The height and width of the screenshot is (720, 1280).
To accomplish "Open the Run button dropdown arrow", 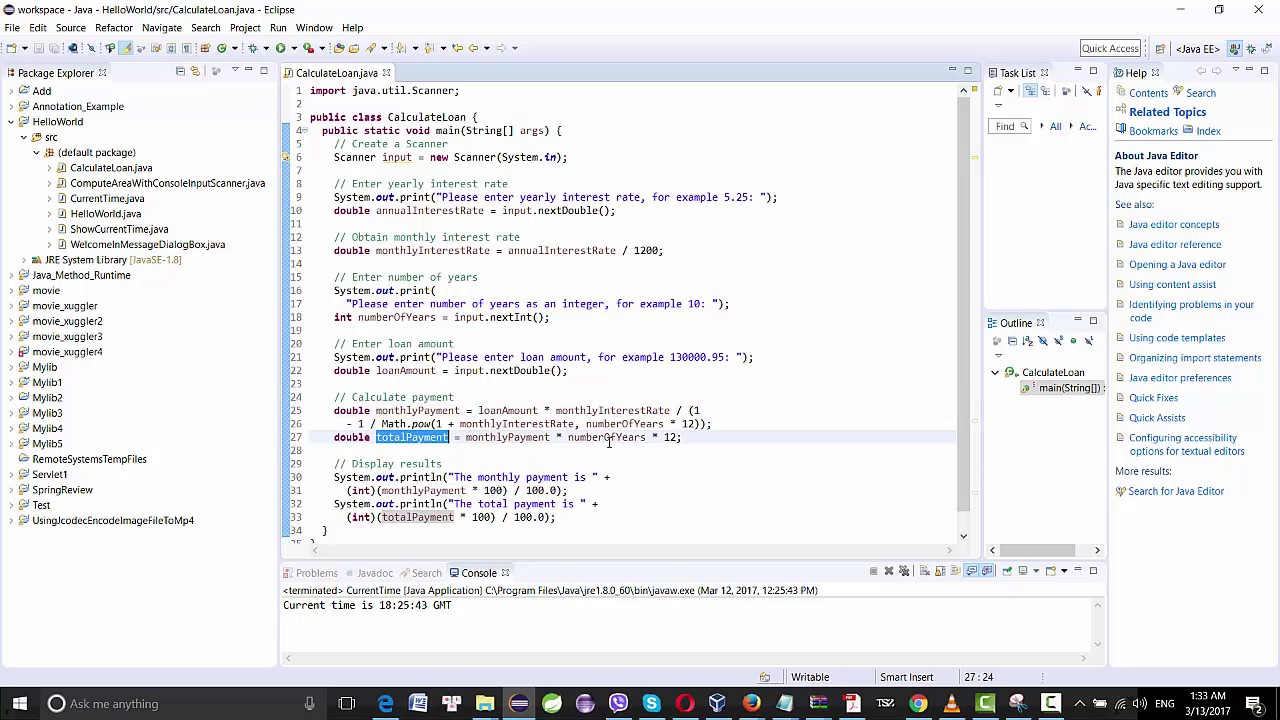I will (294, 48).
